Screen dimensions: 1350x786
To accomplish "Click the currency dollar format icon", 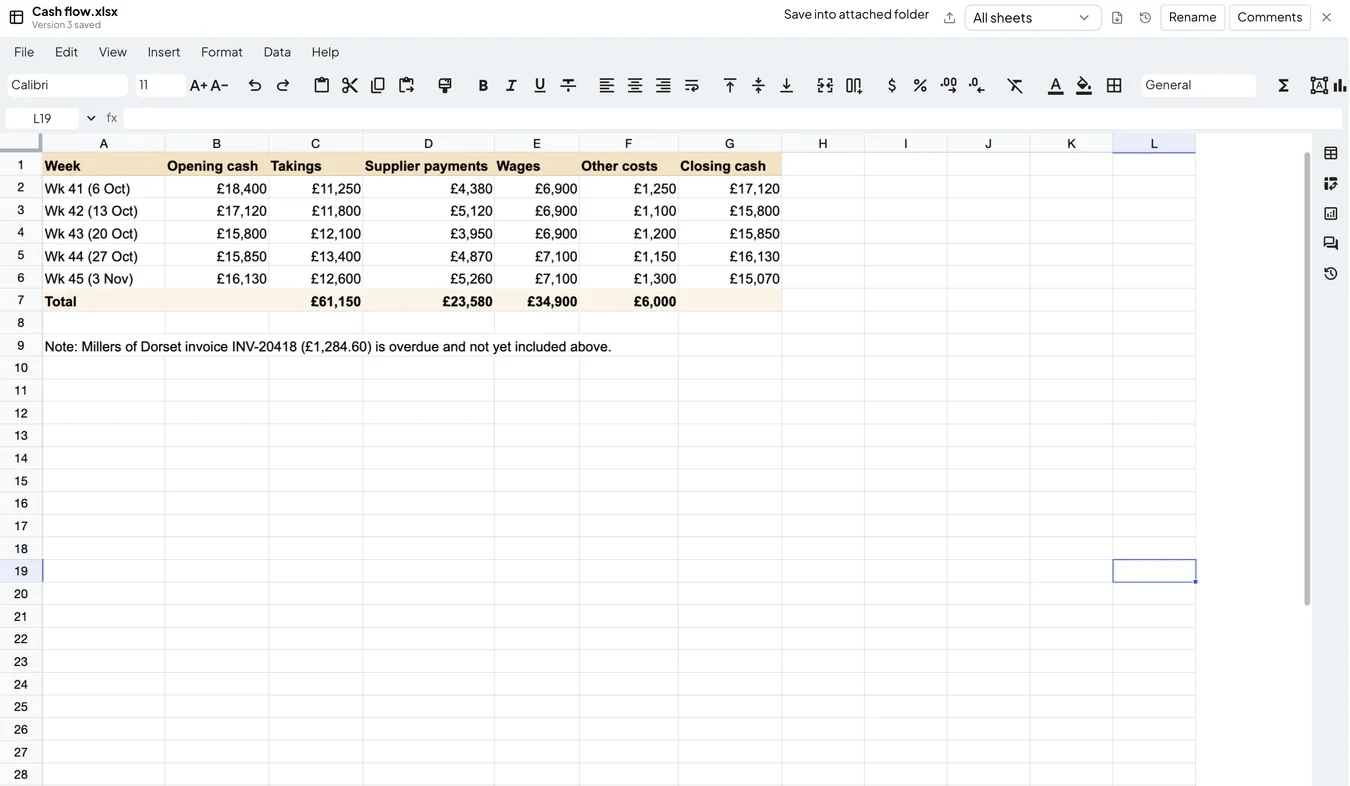I will point(891,86).
